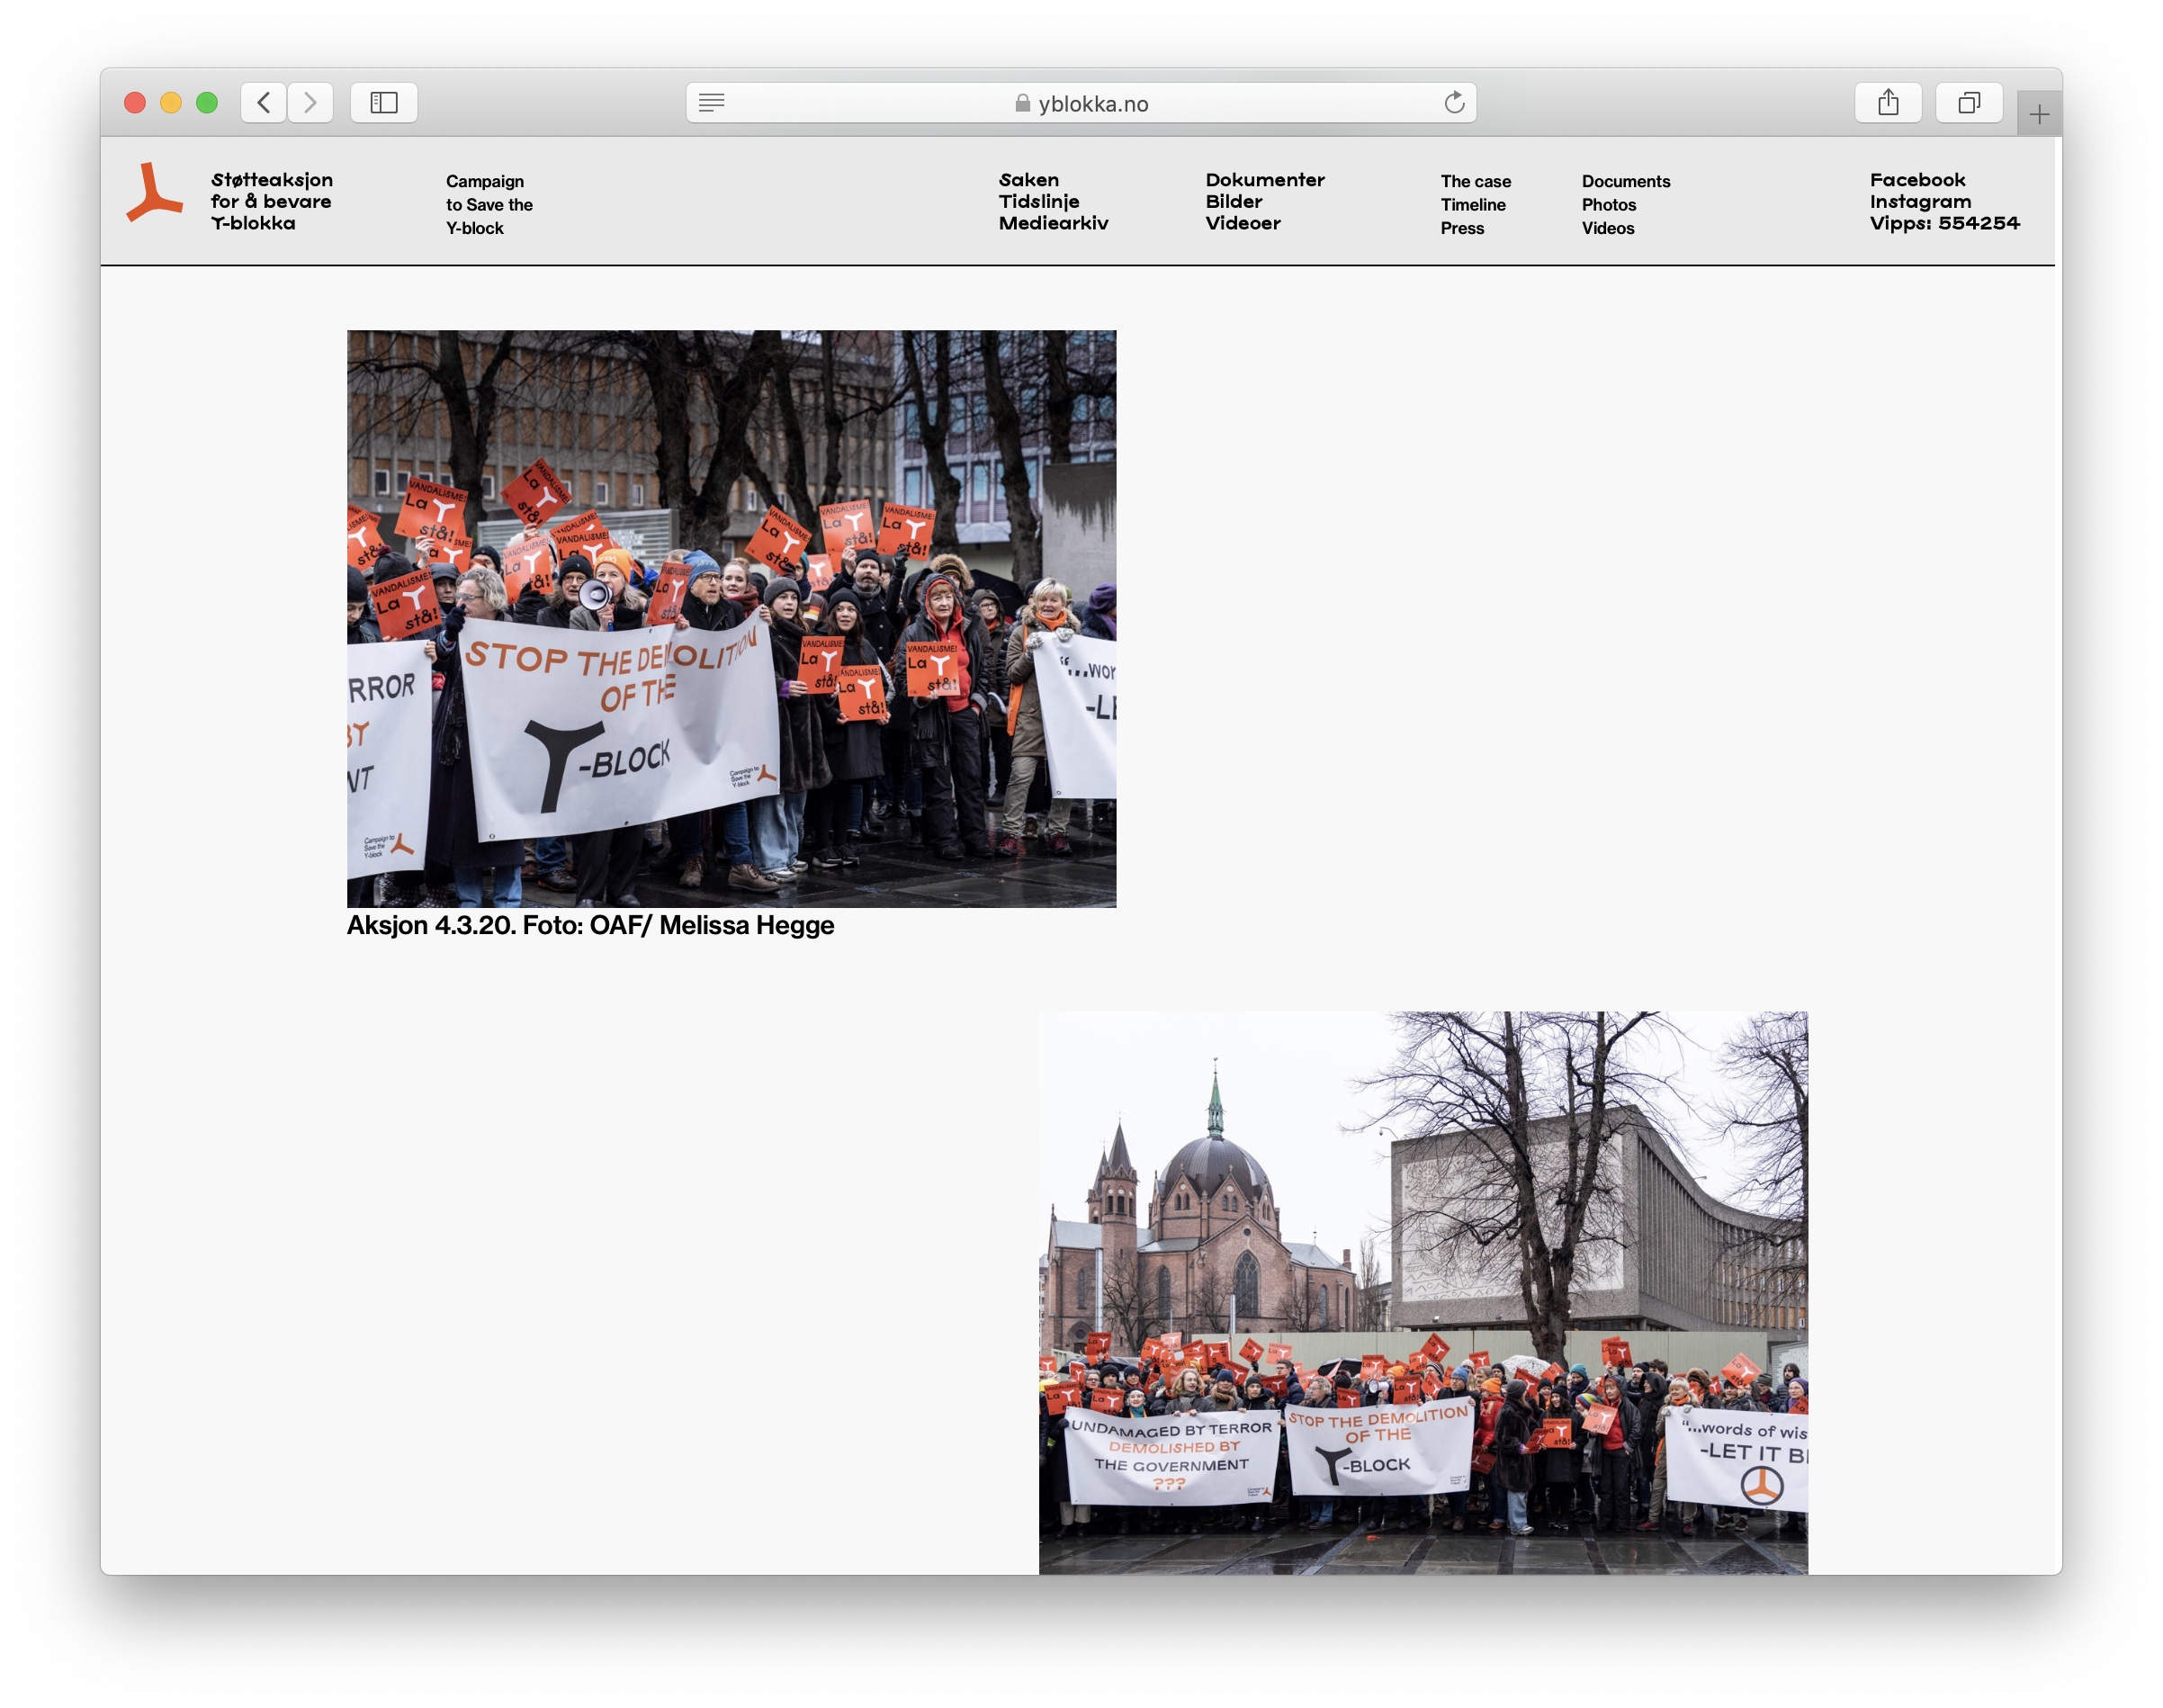2163x1708 pixels.
Task: Open the English Timeline link
Action: click(1472, 205)
